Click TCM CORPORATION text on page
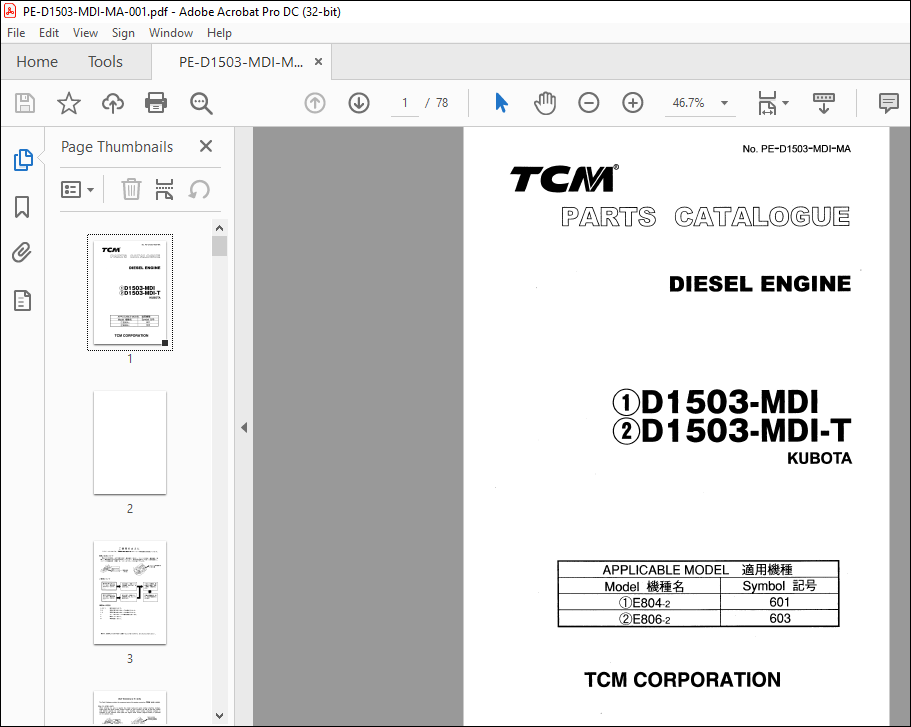Viewport: 911px width, 727px height. click(x=683, y=679)
